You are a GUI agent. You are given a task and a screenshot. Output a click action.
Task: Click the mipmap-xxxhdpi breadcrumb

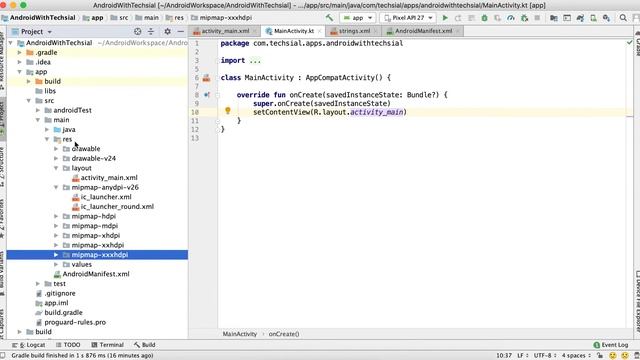coord(222,18)
